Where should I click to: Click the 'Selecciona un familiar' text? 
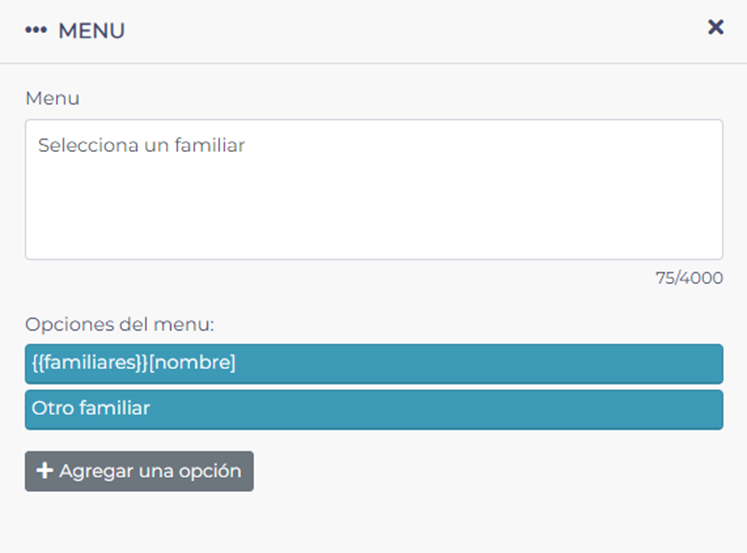(x=141, y=146)
